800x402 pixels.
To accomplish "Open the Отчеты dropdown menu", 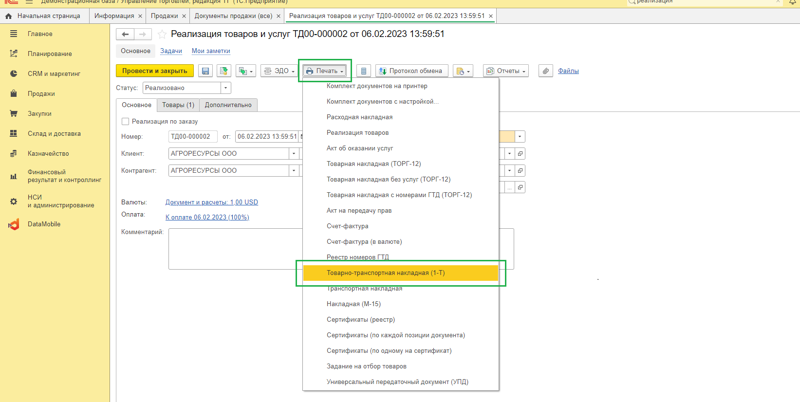I will (x=505, y=71).
